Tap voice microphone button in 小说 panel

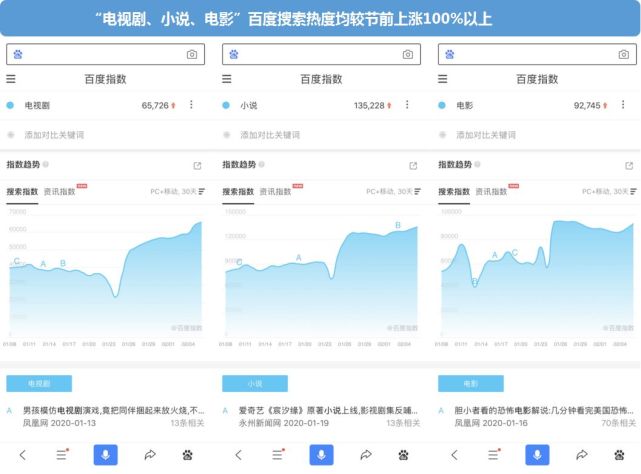coord(321,455)
